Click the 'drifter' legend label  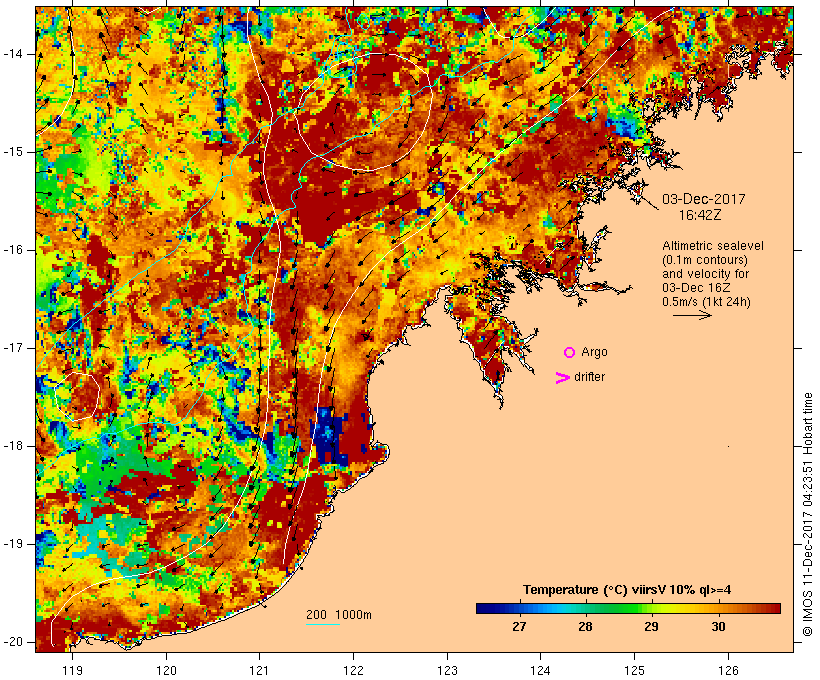pyautogui.click(x=589, y=377)
